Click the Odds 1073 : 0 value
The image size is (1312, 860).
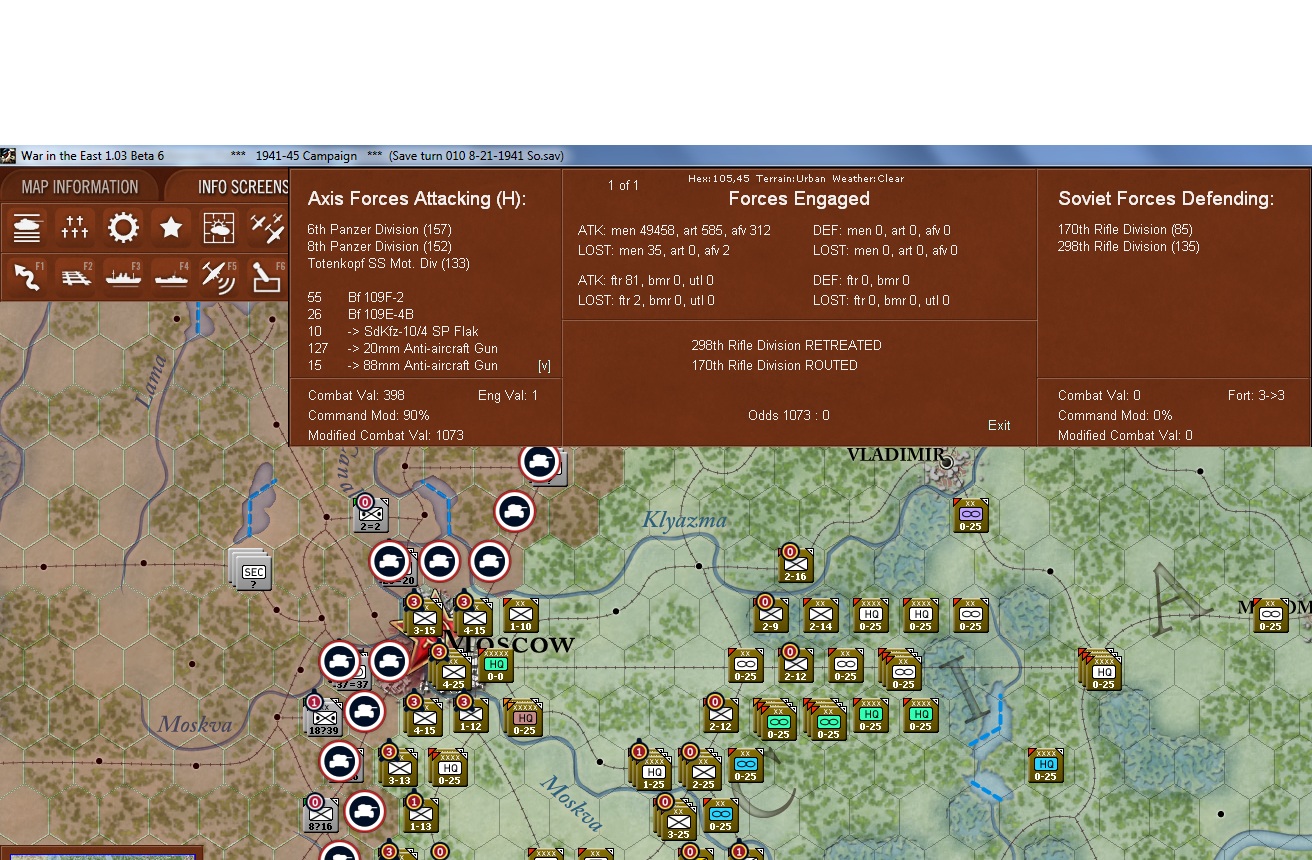(x=789, y=416)
